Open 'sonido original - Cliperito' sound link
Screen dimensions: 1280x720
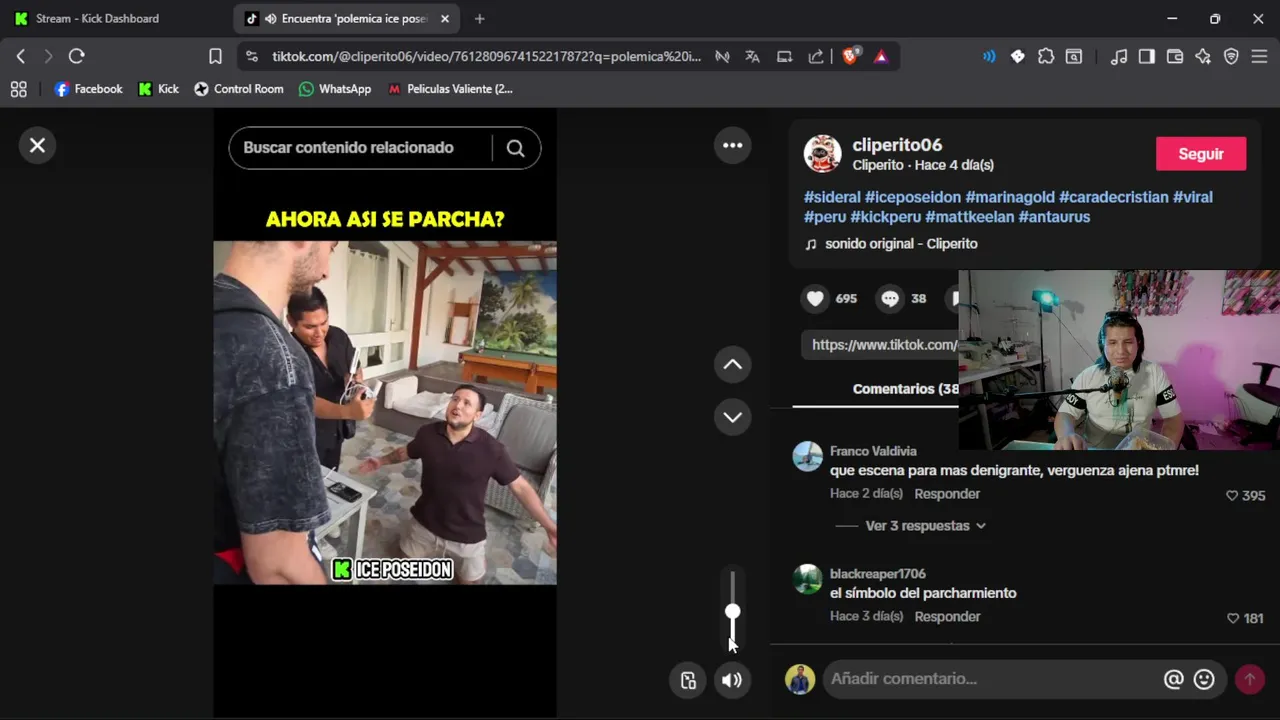pyautogui.click(x=901, y=244)
